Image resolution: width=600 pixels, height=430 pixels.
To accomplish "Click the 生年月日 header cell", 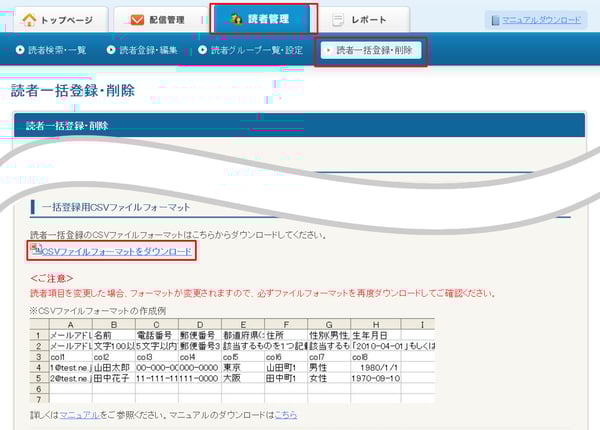I will [376, 336].
